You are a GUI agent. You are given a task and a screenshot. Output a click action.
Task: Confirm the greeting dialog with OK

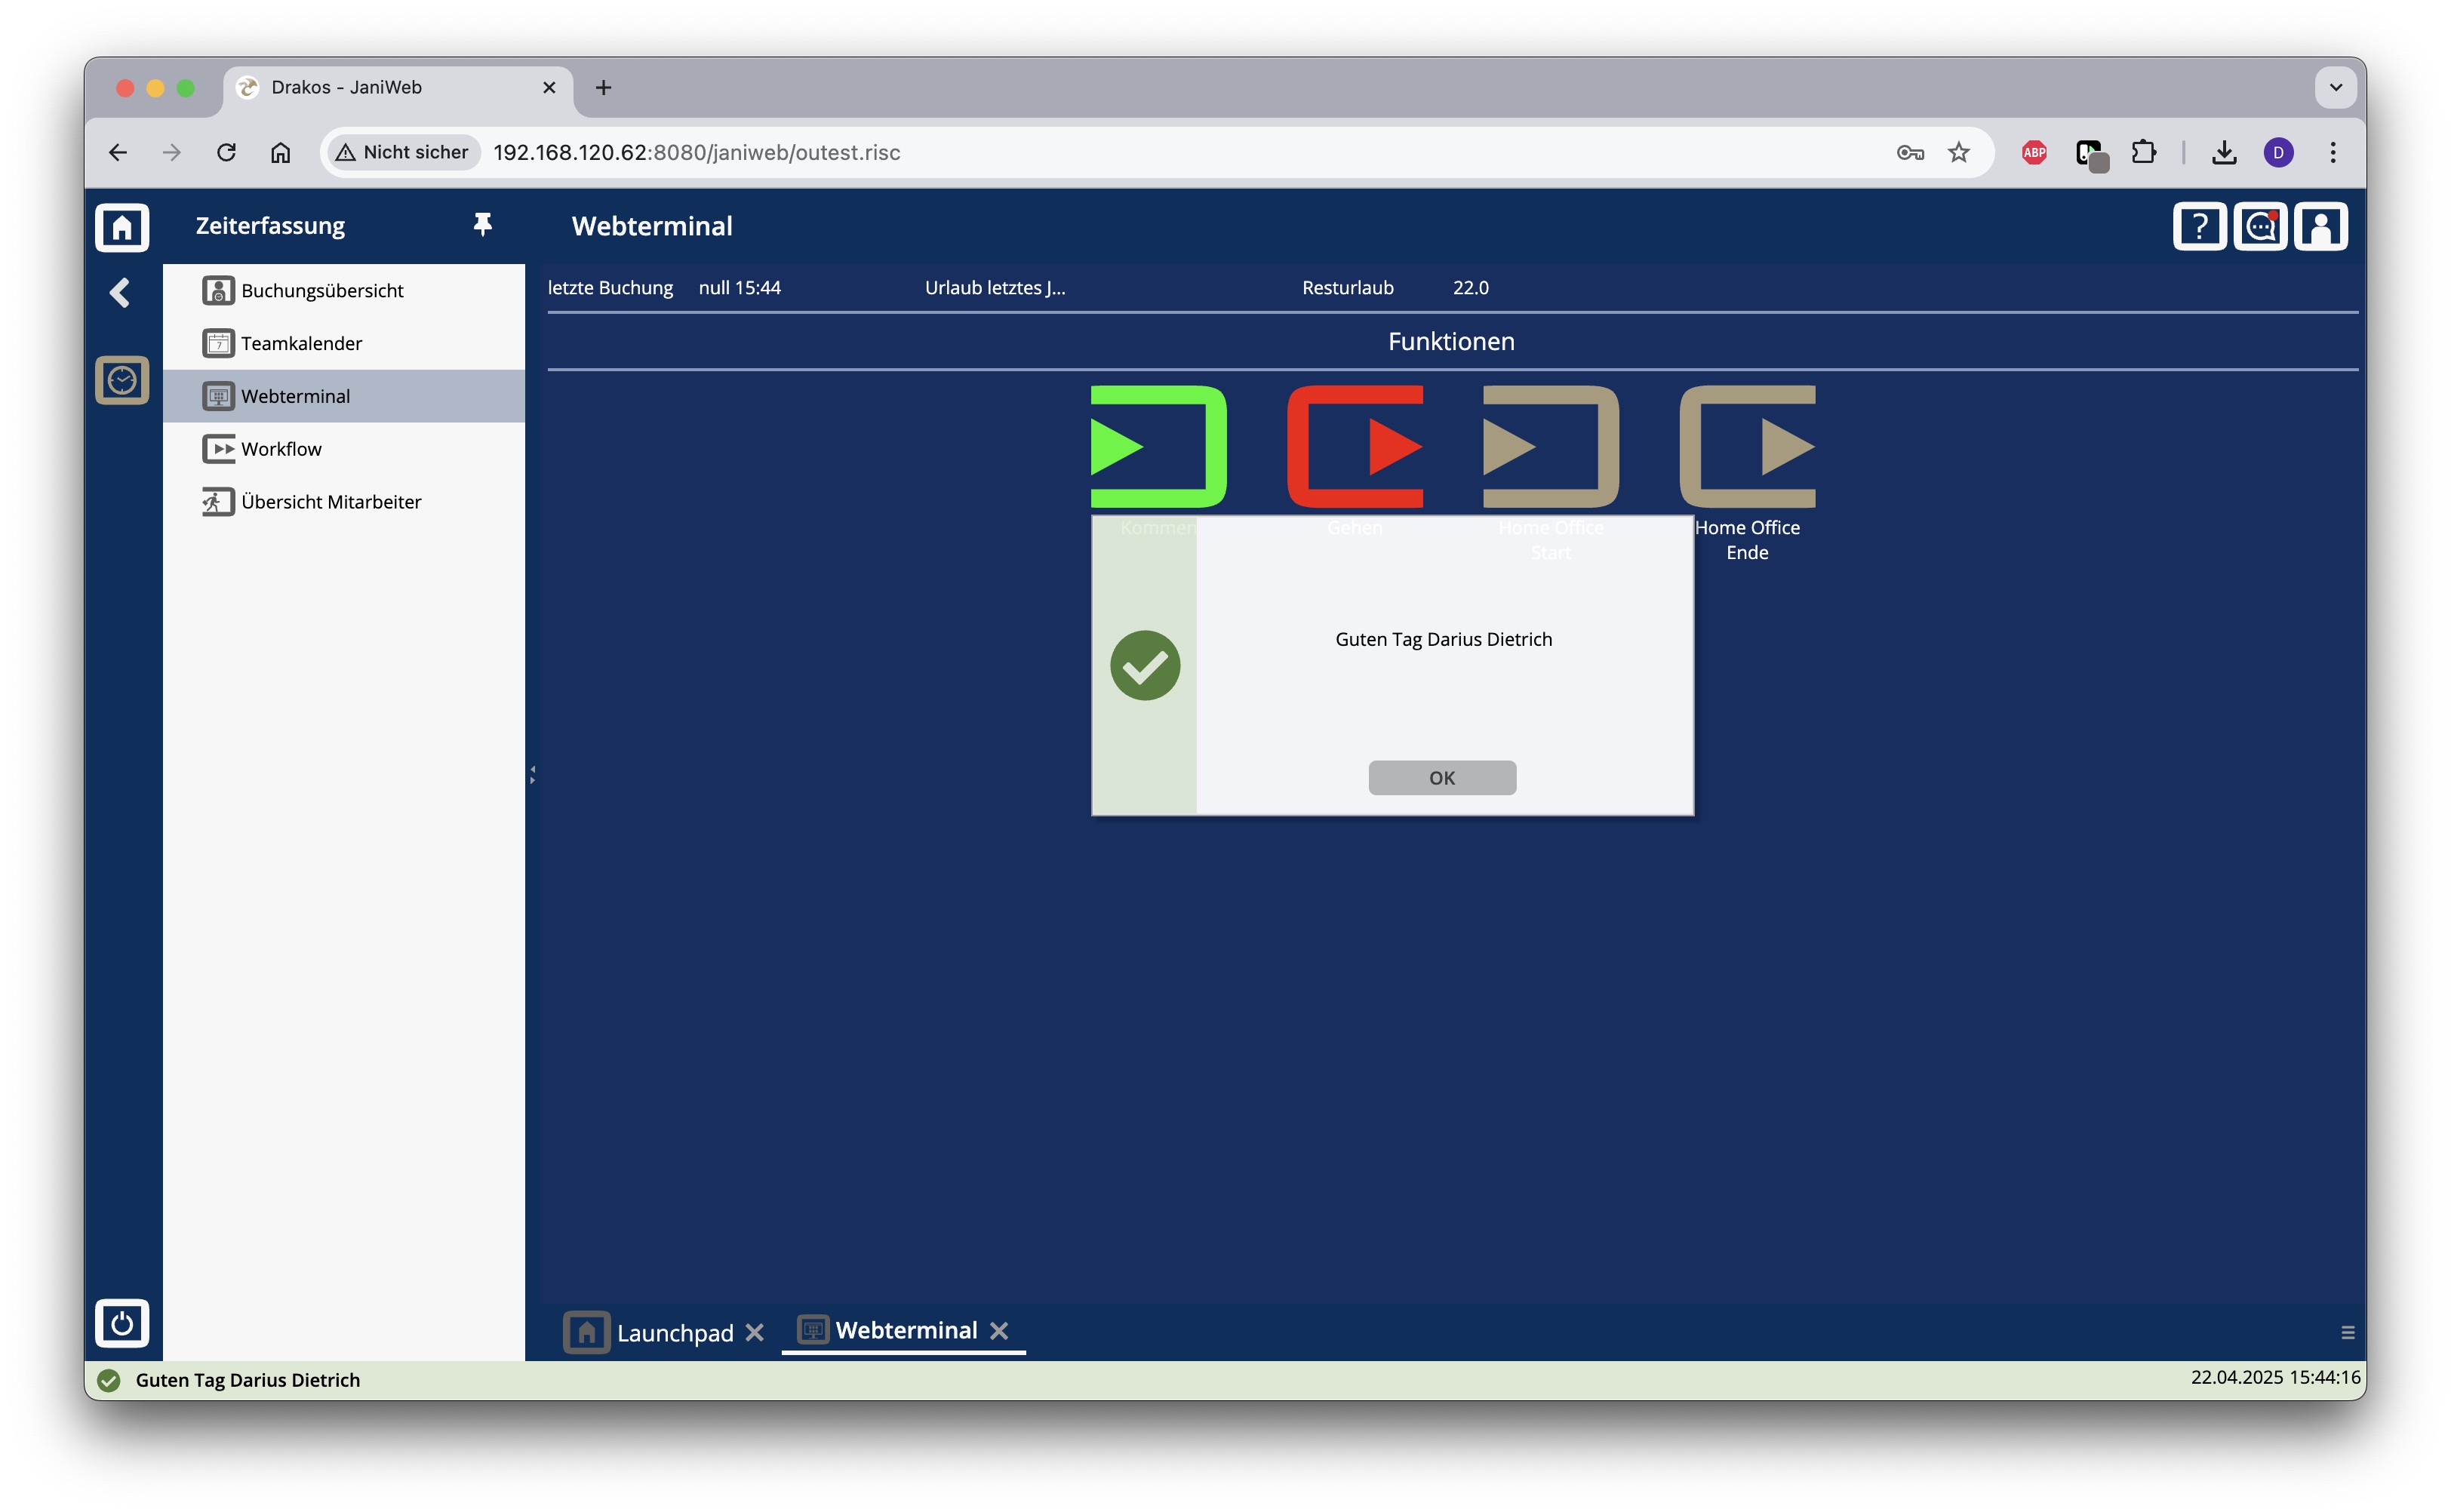[1442, 777]
